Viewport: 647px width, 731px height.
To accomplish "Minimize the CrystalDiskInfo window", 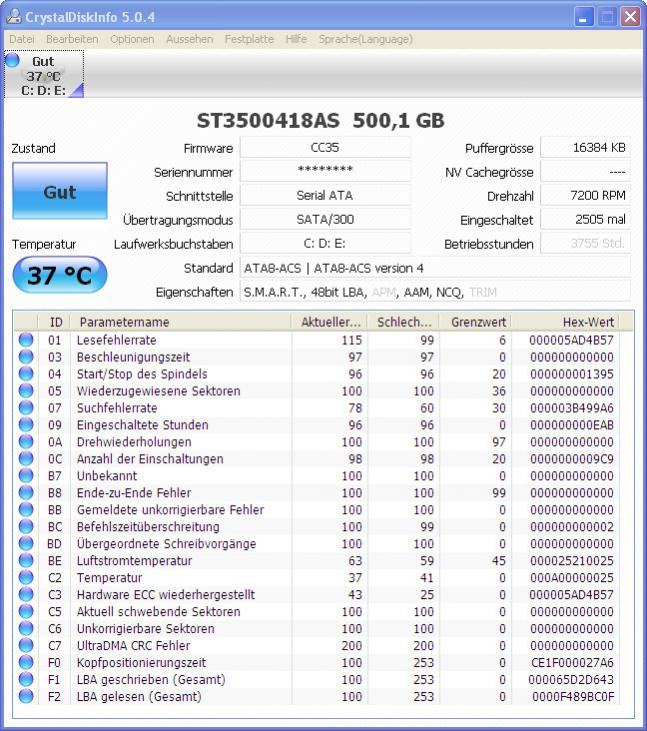I will tap(584, 17).
